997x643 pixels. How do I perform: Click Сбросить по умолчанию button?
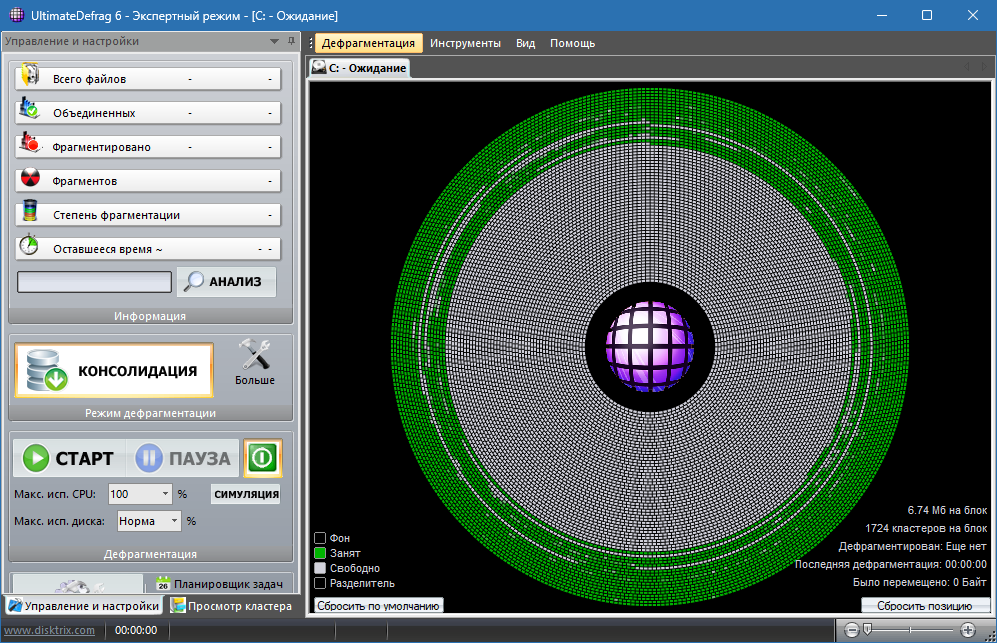coord(378,605)
